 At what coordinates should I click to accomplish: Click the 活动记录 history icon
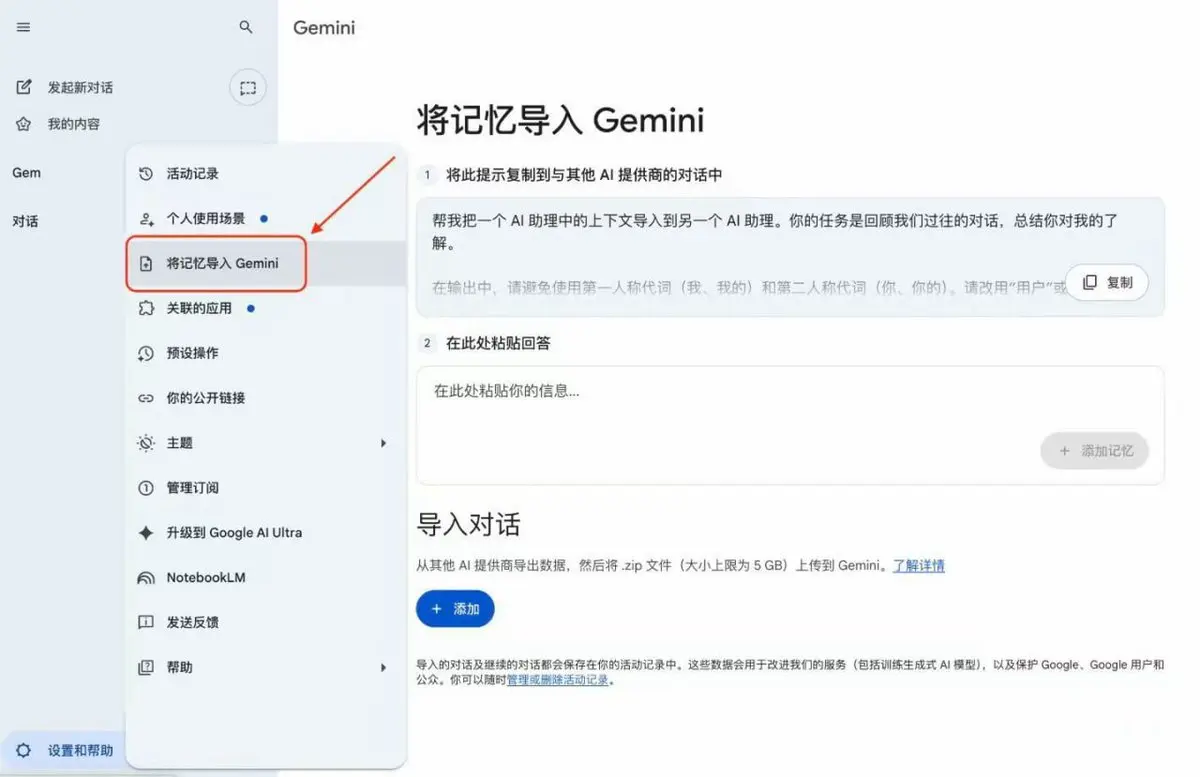point(146,174)
